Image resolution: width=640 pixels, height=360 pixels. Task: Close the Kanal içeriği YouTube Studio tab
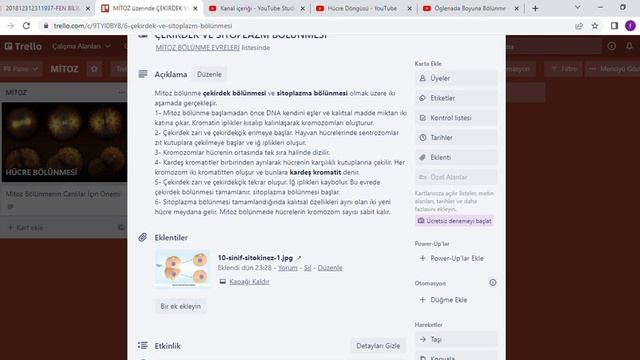(302, 8)
